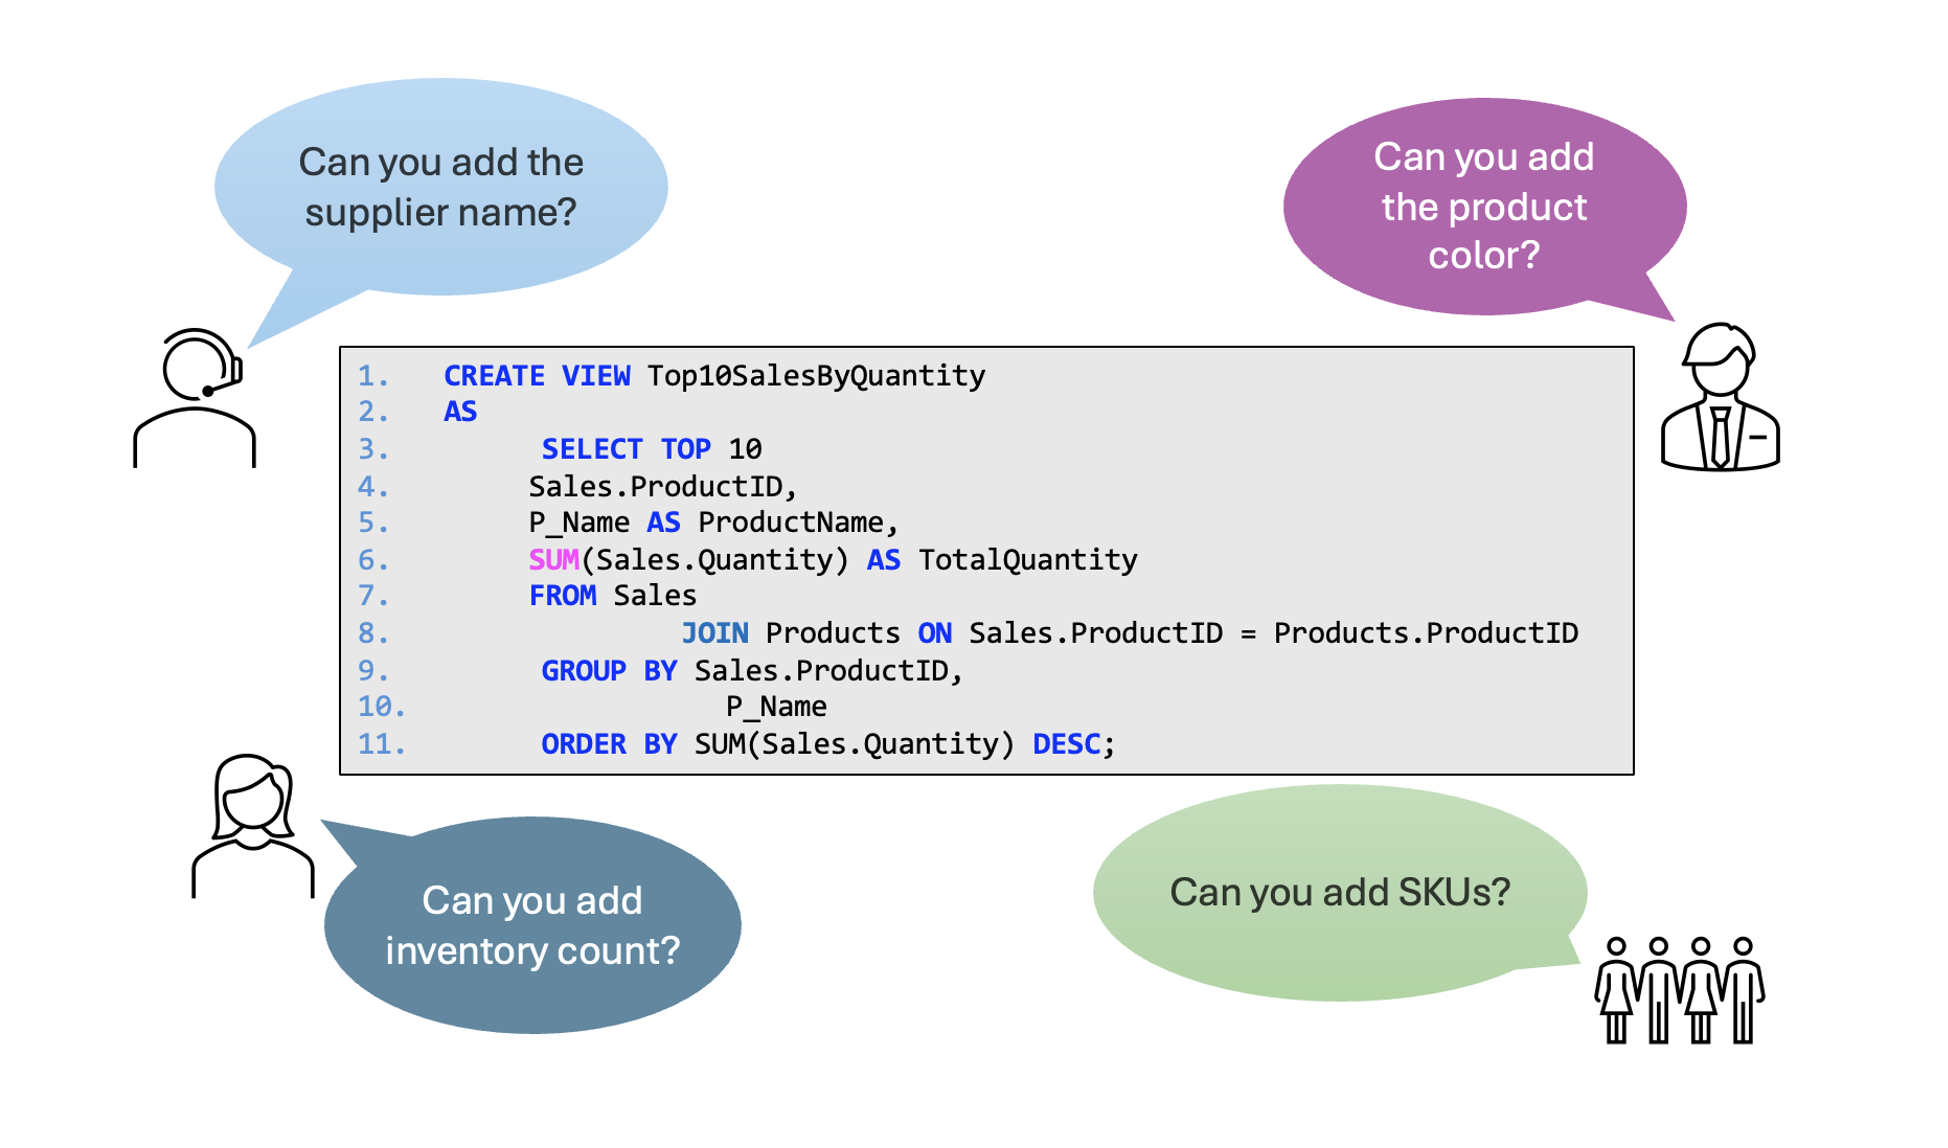Click line number 10 in the code
This screenshot has width=1948, height=1148.
(381, 707)
